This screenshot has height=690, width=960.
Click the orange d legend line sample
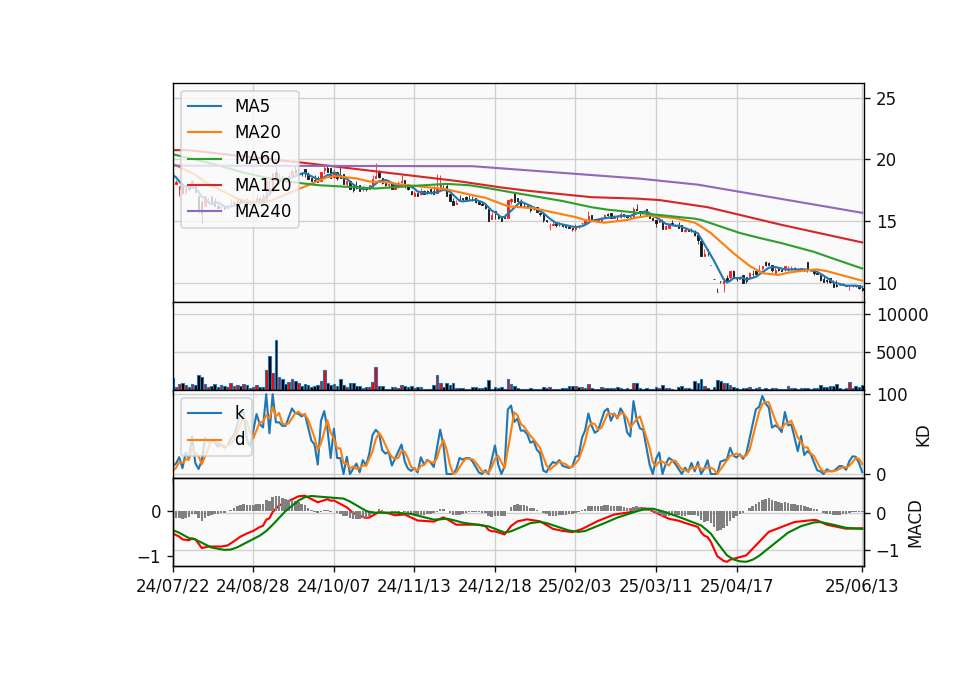[205, 440]
